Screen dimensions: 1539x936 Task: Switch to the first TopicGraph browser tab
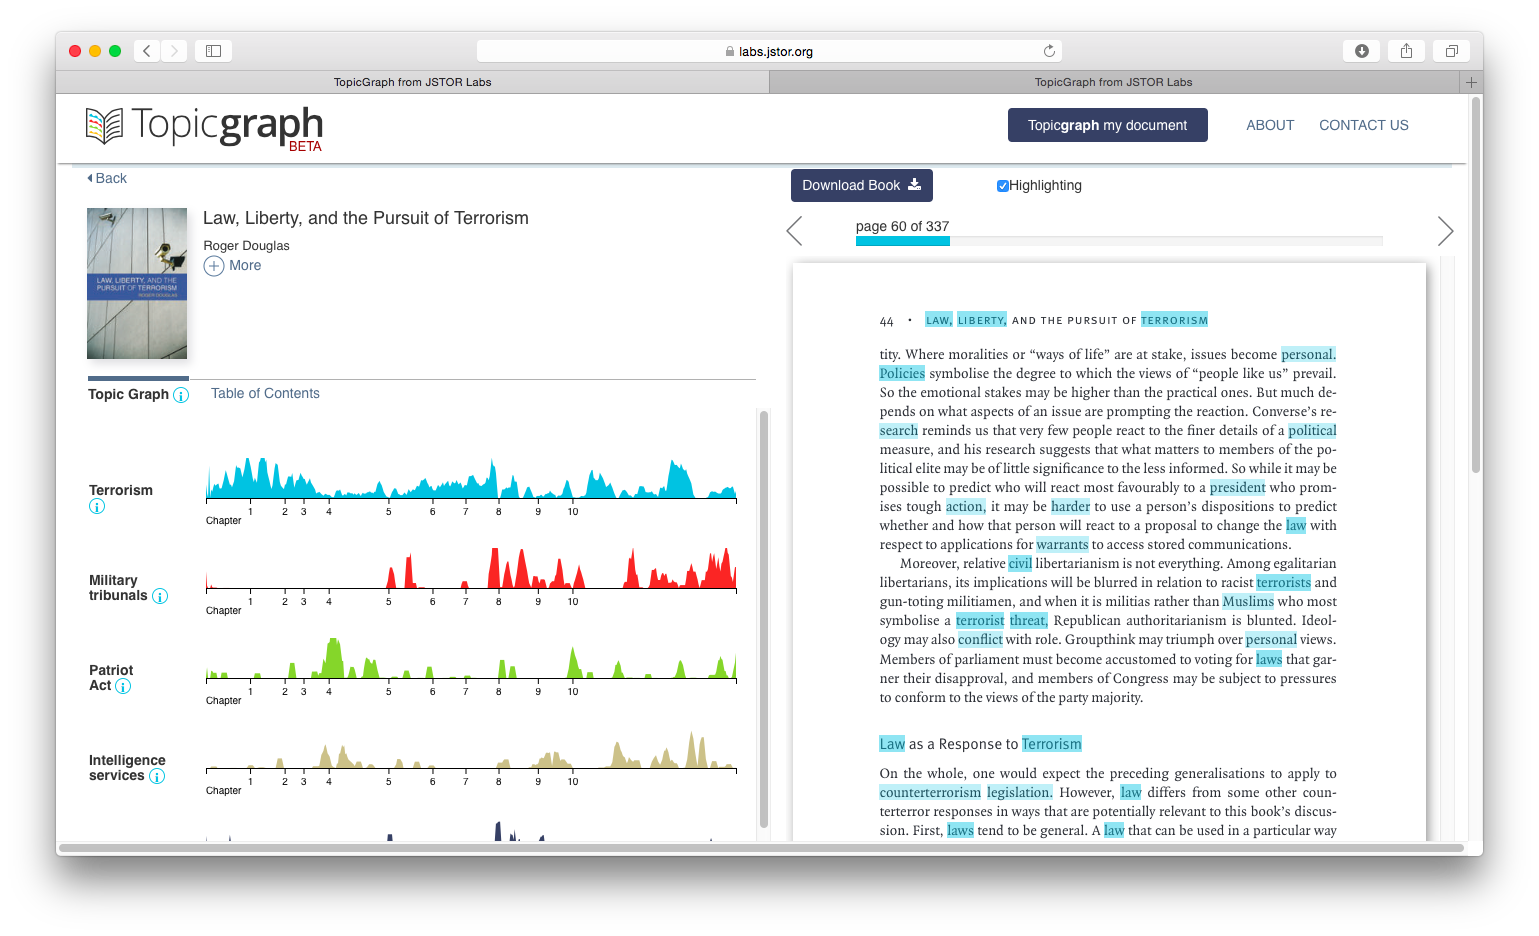click(412, 82)
